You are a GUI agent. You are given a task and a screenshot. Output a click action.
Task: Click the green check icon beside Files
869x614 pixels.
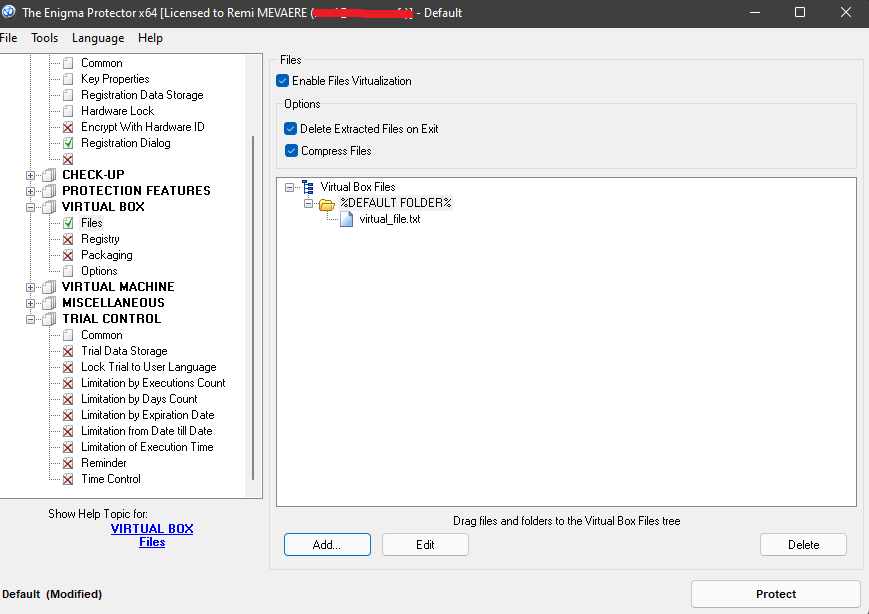pos(68,223)
